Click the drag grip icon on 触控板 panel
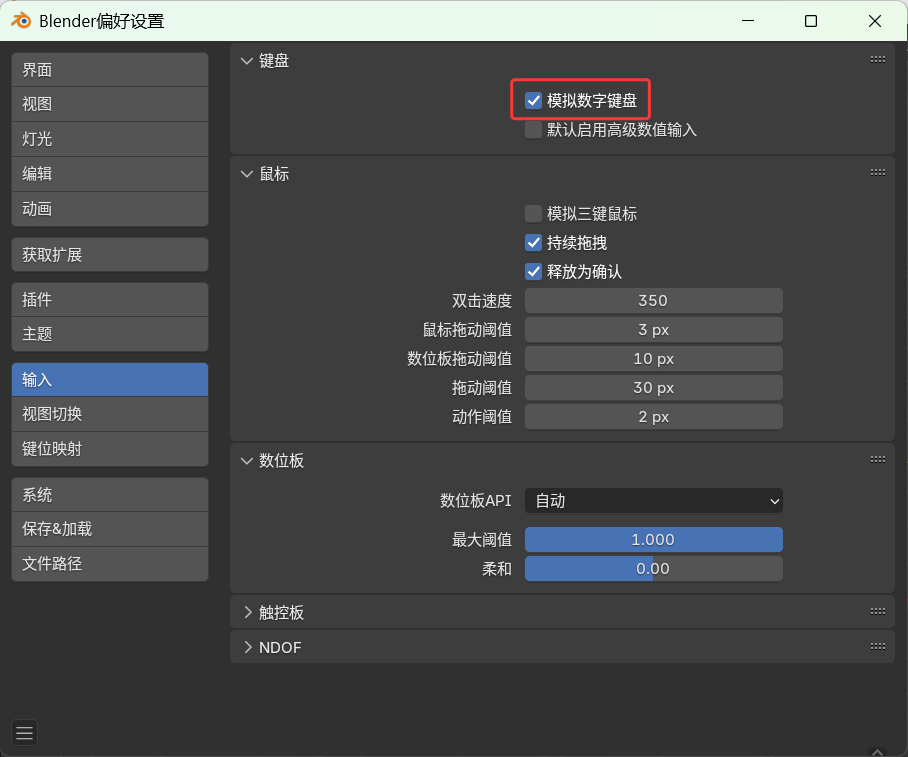Screen dimensions: 908x757 877,612
